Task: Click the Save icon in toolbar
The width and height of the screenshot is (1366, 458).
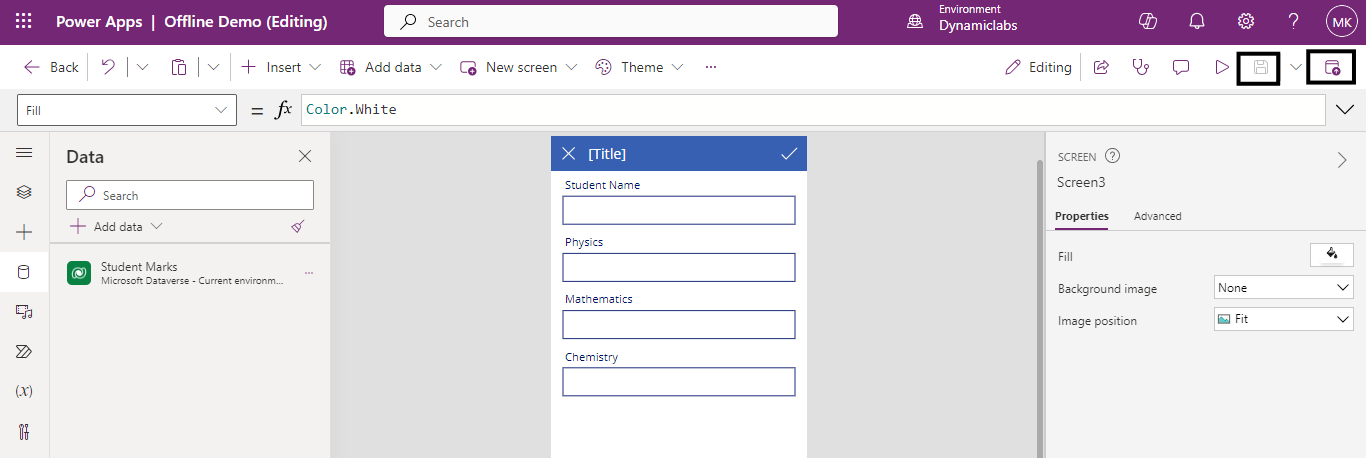Action: [1261, 67]
